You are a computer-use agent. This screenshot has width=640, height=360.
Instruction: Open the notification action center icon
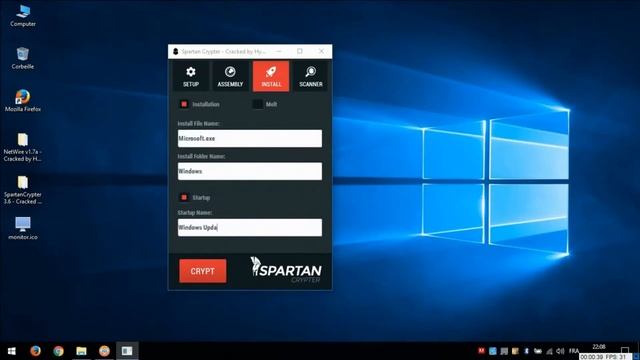[x=625, y=351]
